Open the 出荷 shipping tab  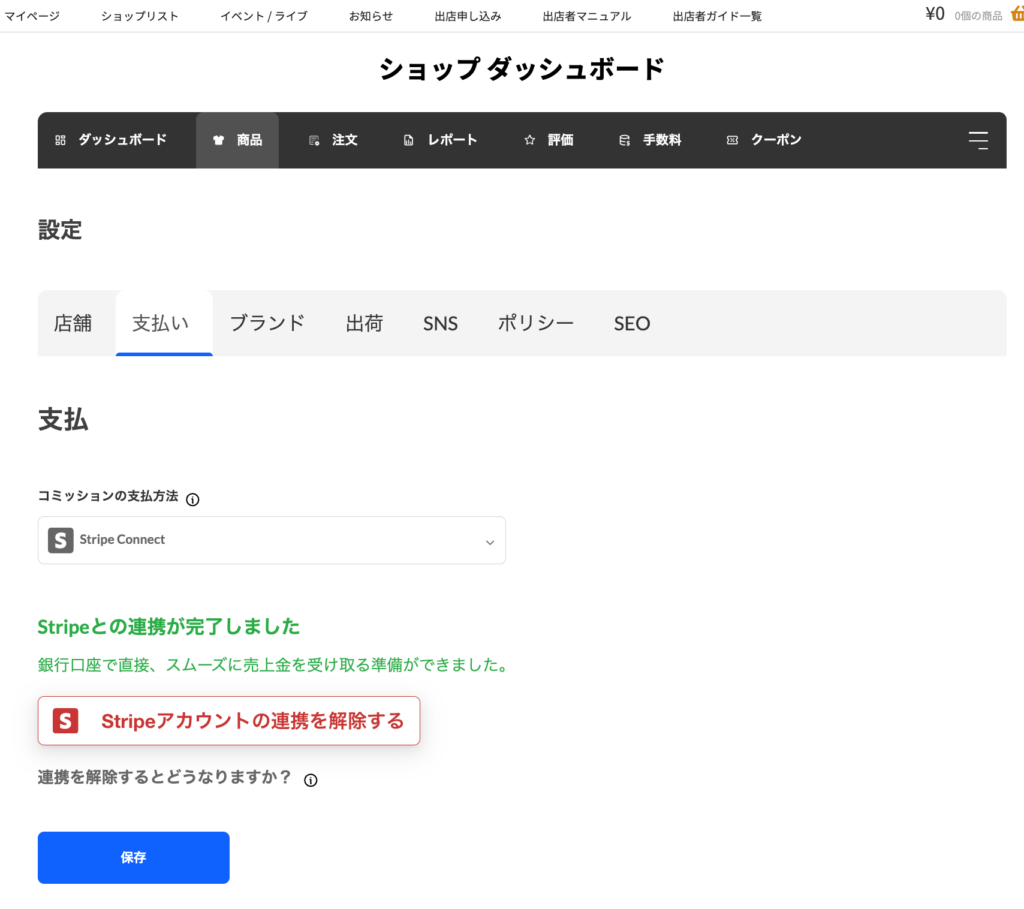[x=364, y=323]
